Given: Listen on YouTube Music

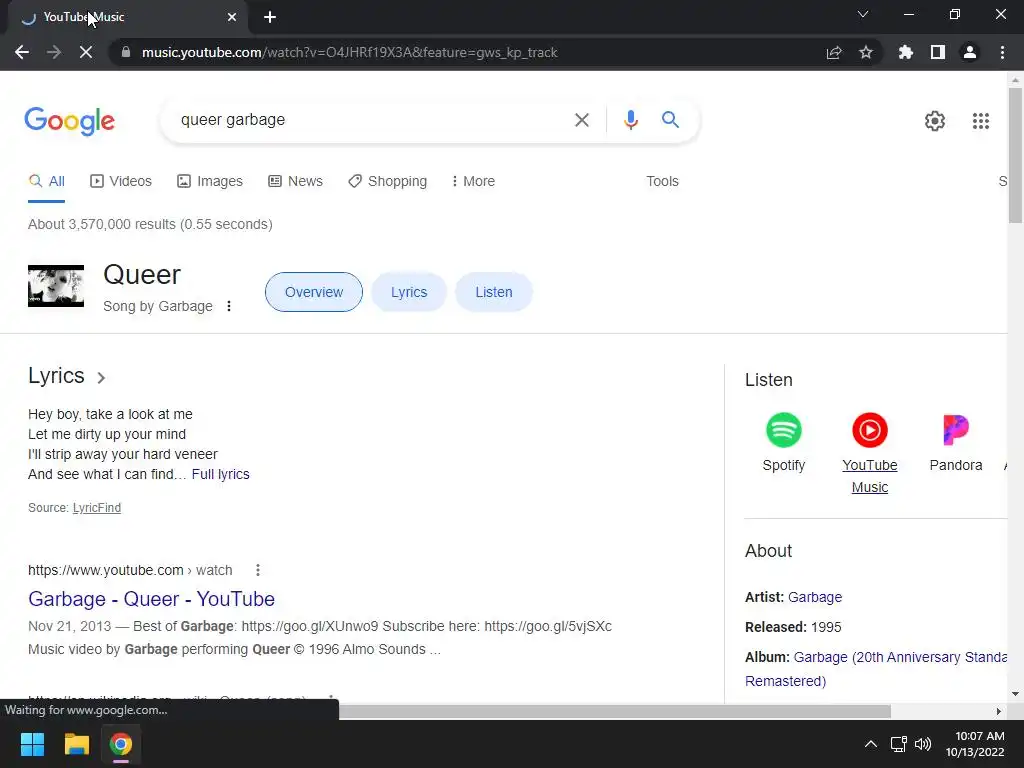Looking at the screenshot, I should click(x=870, y=453).
